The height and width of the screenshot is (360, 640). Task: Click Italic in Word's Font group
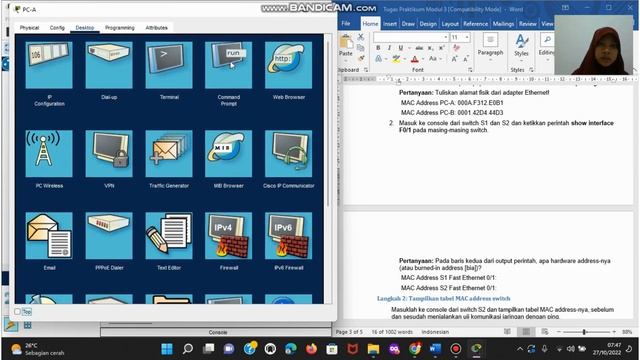pos(389,48)
